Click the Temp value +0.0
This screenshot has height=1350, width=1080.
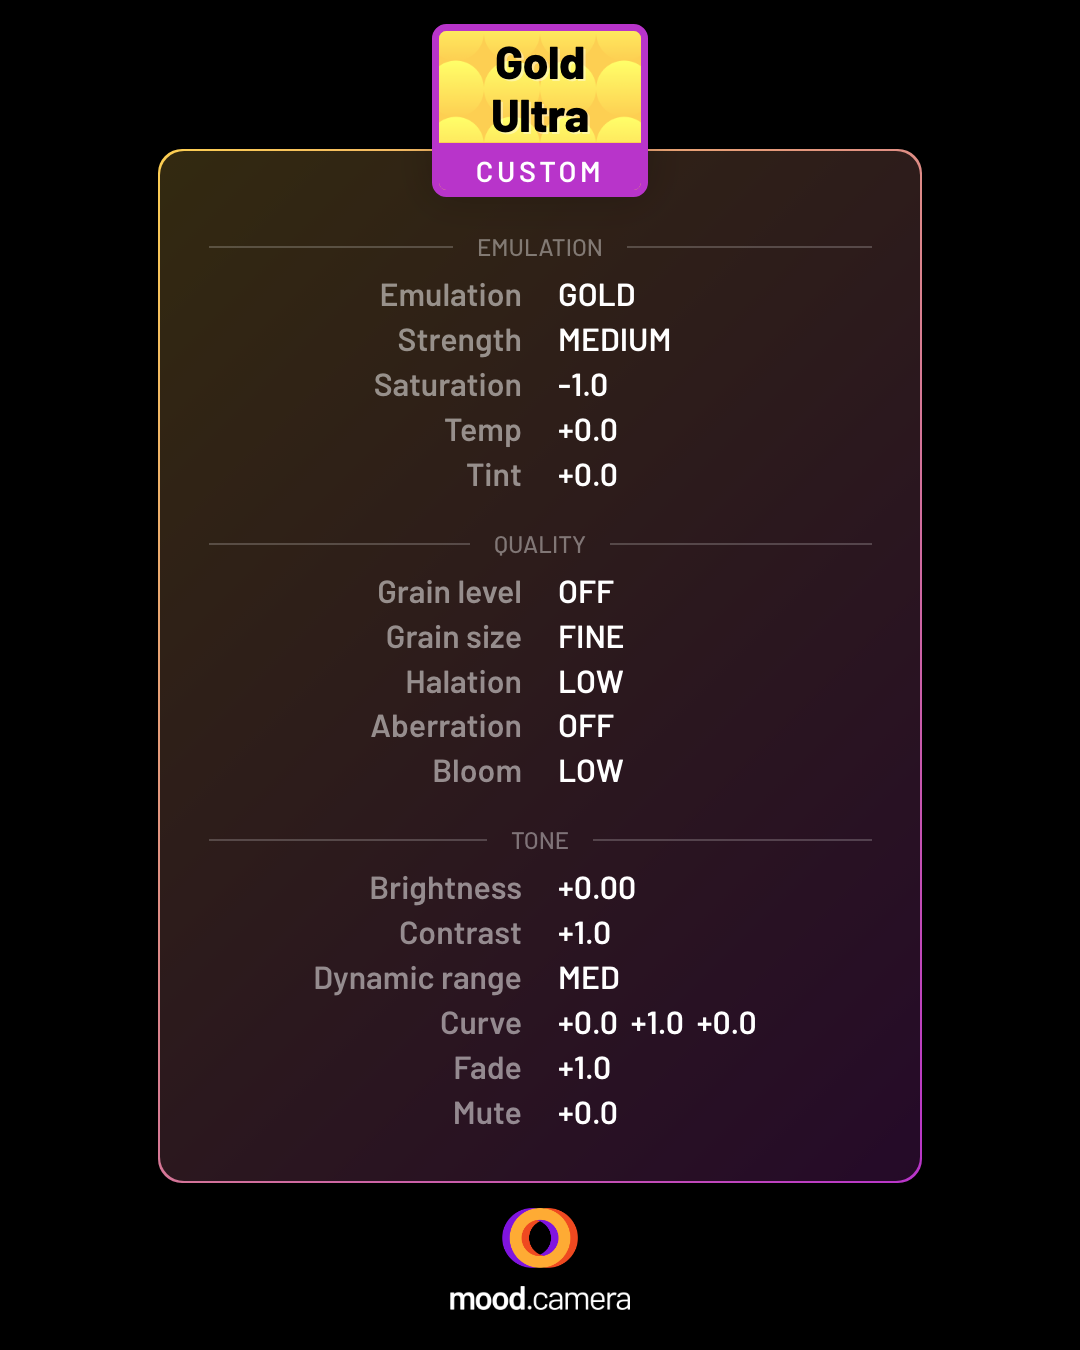coord(588,431)
